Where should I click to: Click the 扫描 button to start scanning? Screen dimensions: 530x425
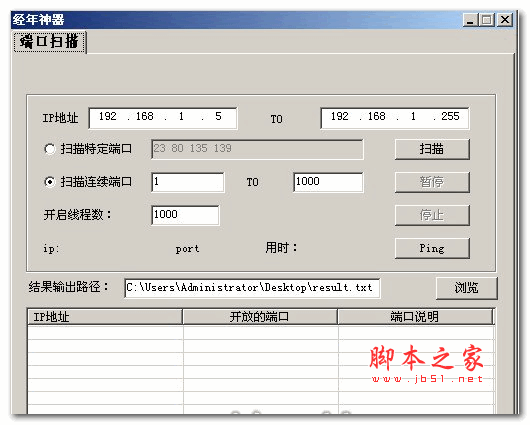tap(432, 149)
